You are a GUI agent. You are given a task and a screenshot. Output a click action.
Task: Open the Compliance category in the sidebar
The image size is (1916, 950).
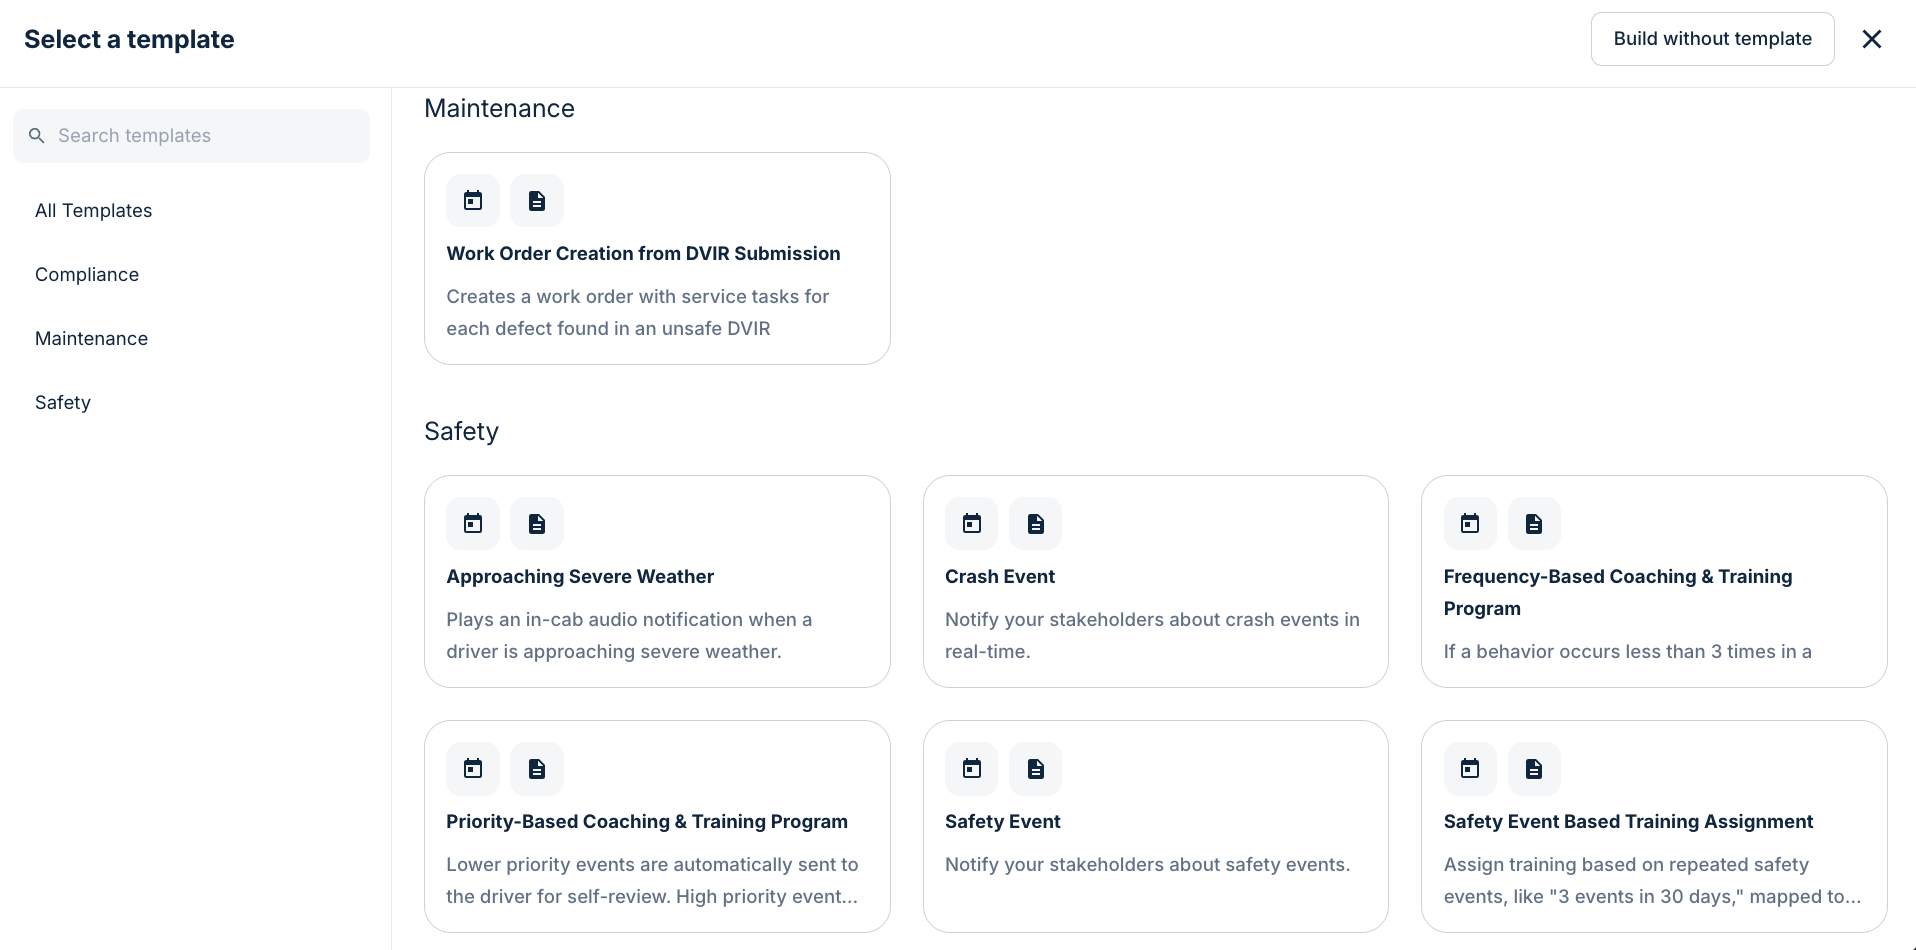click(87, 274)
